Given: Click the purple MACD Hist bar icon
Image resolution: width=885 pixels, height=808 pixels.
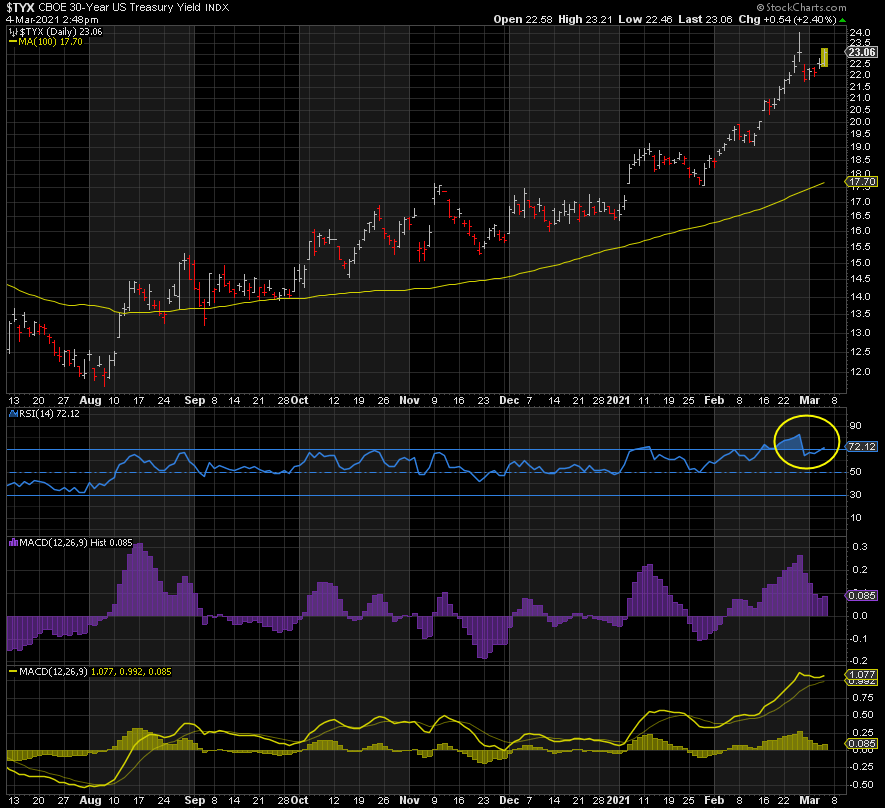Looking at the screenshot, I should 12,541.
